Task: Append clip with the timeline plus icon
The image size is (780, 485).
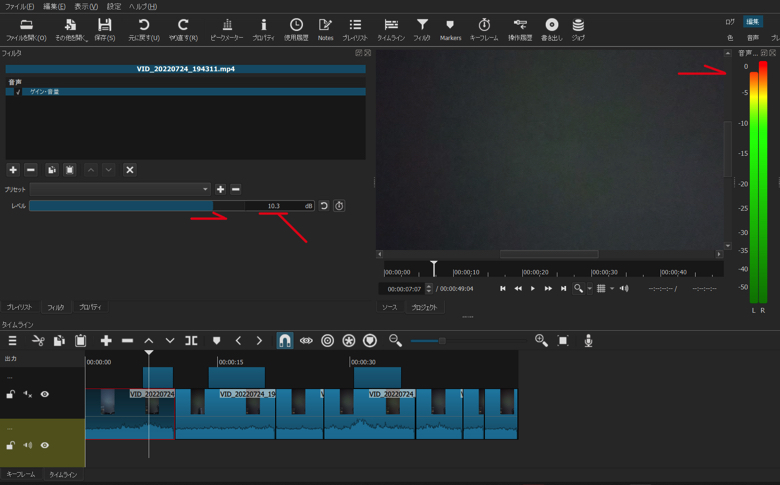Action: coord(106,341)
